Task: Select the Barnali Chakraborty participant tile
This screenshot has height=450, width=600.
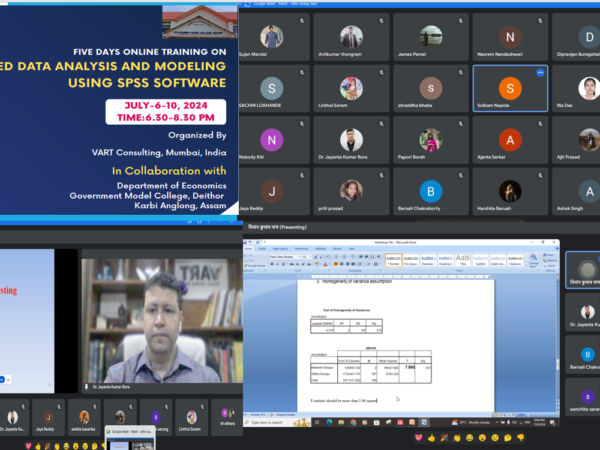Action: click(431, 191)
